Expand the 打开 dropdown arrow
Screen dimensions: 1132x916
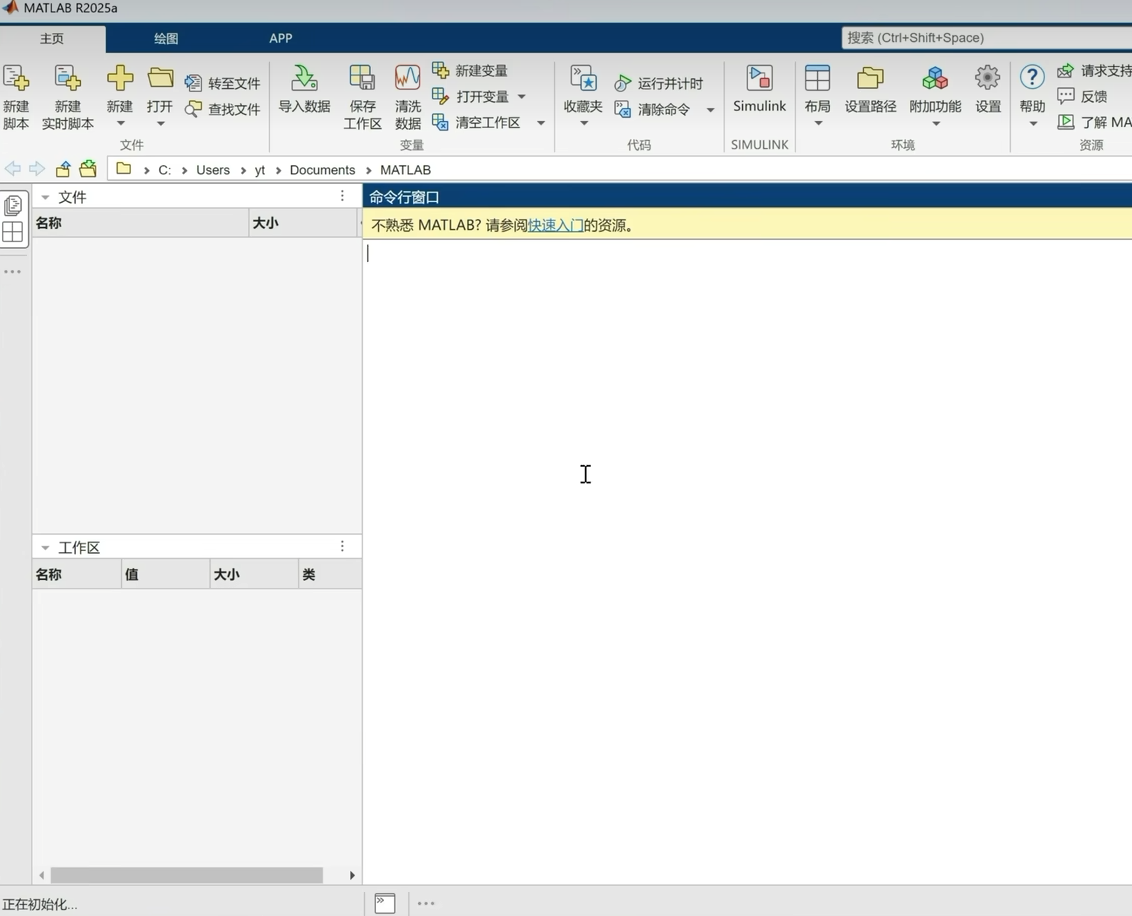tap(160, 123)
